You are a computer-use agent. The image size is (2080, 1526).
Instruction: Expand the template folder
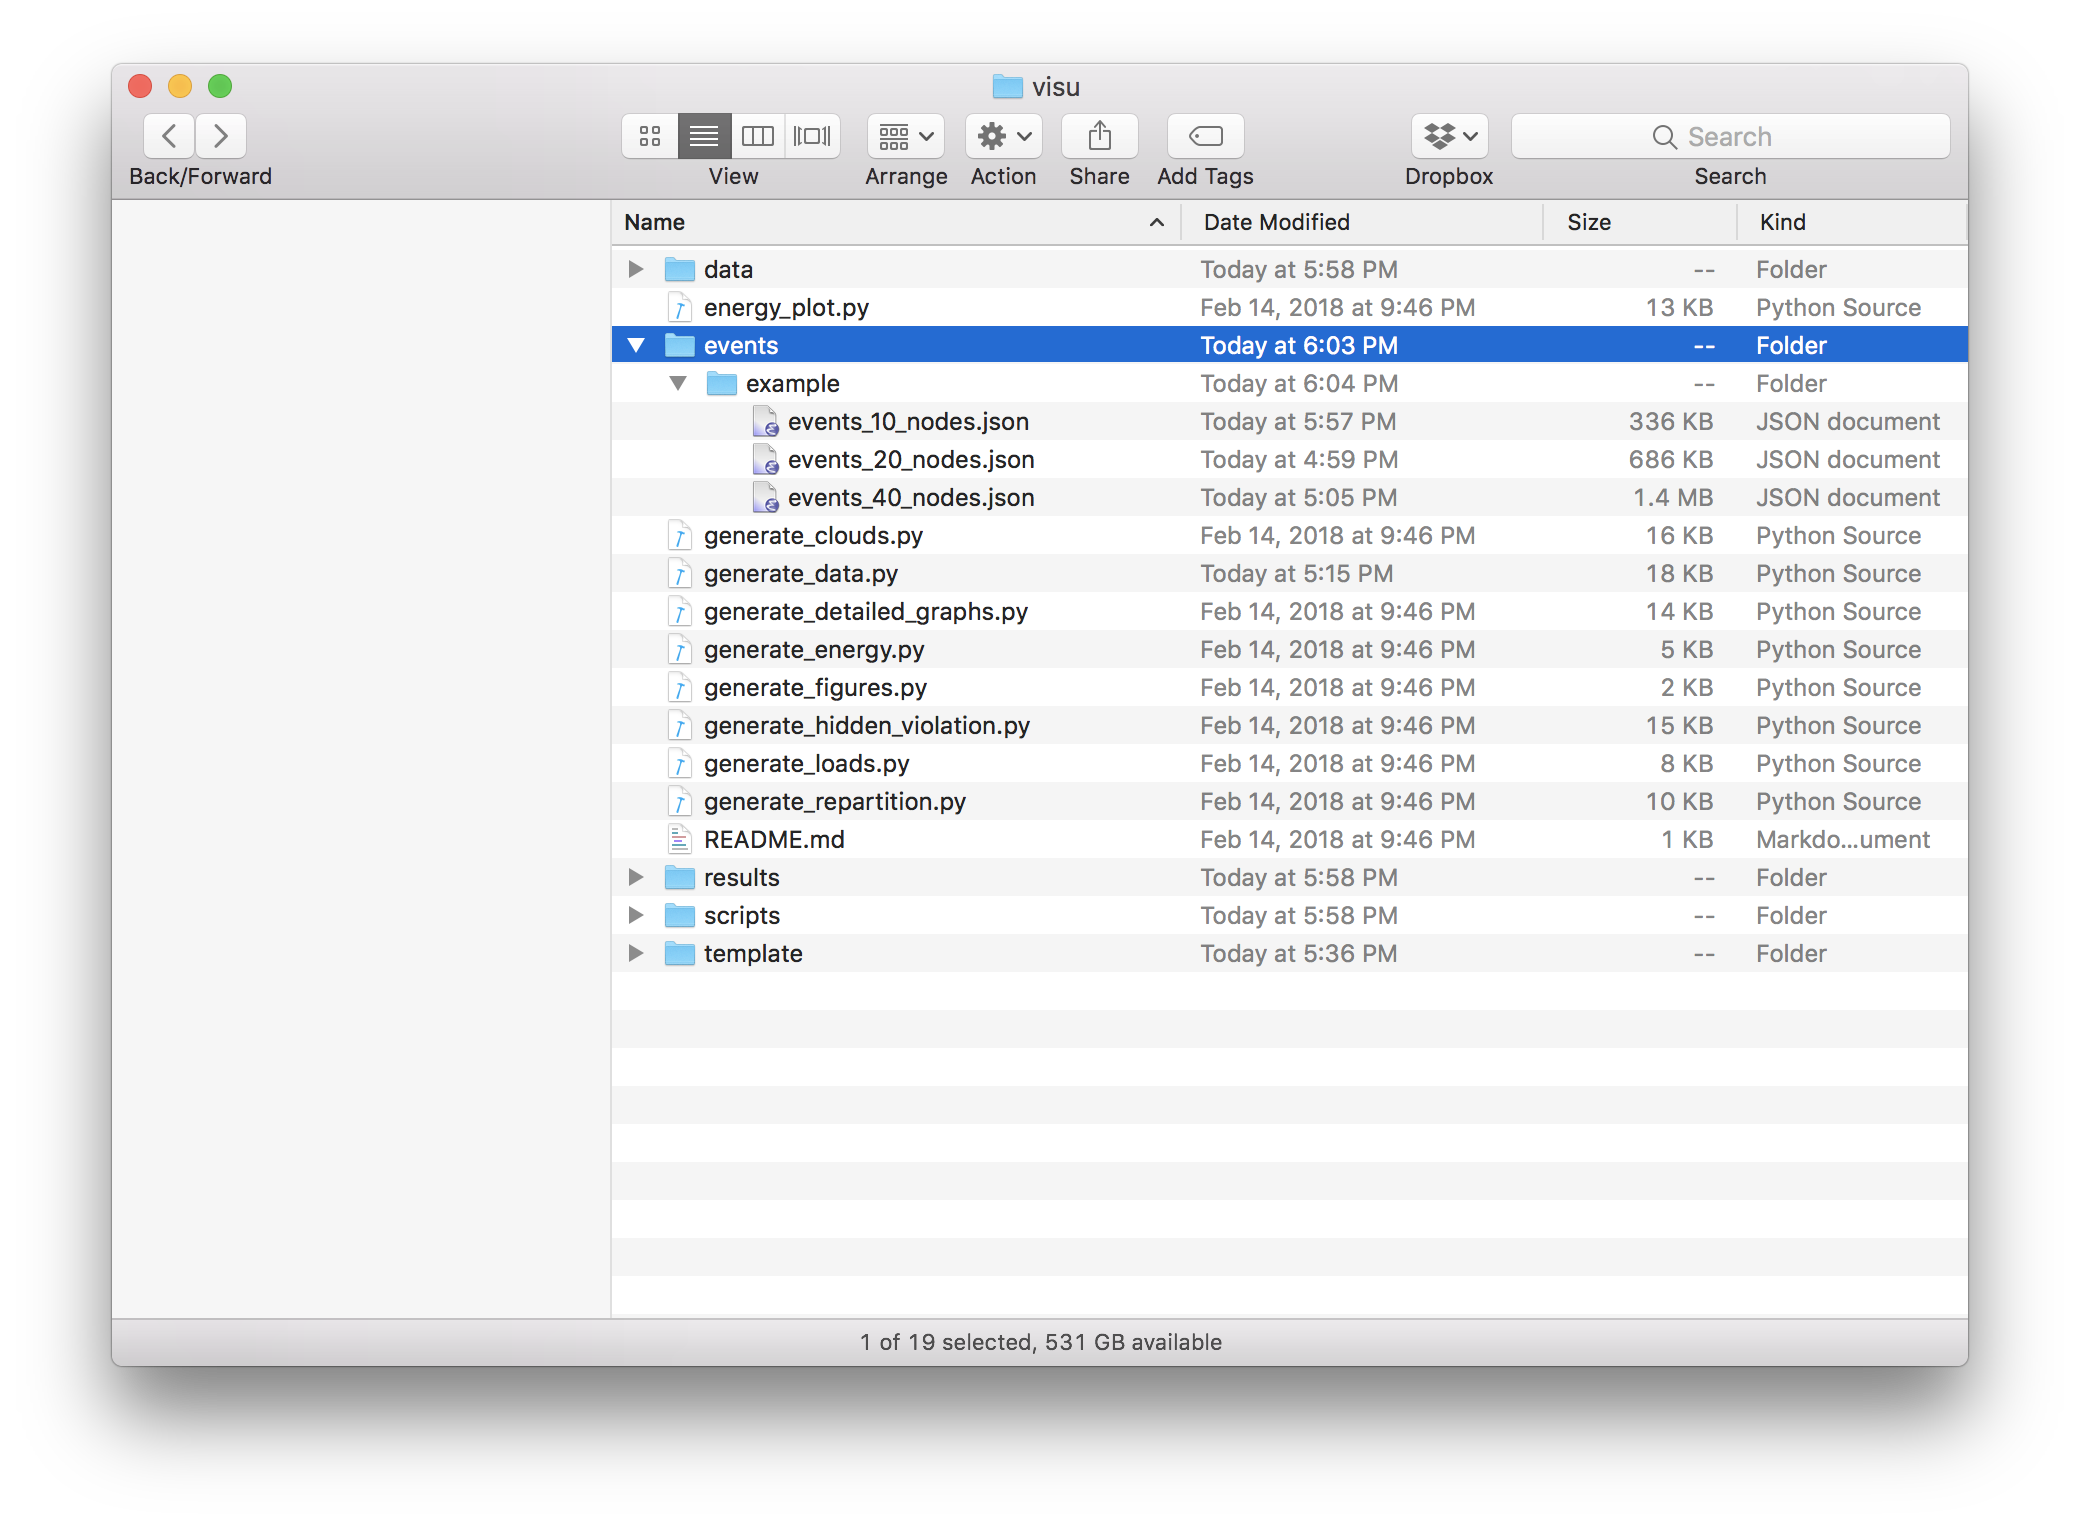636,954
